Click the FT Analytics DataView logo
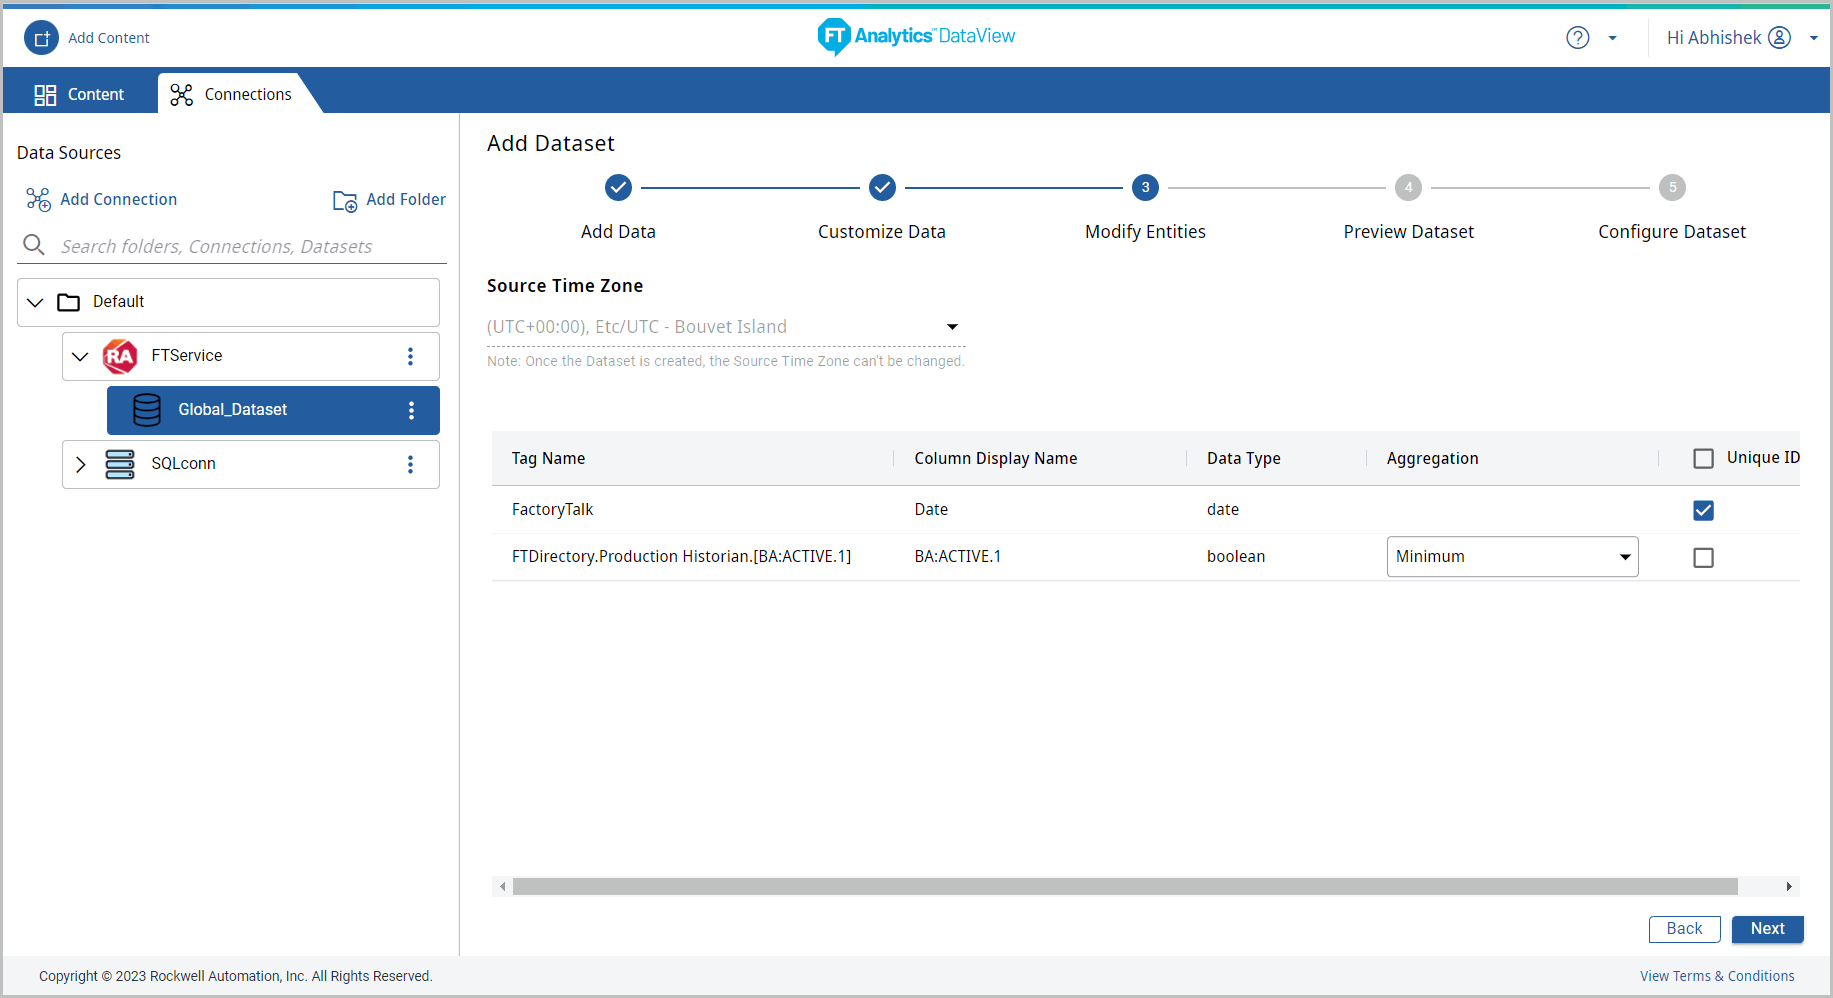1833x998 pixels. click(916, 37)
